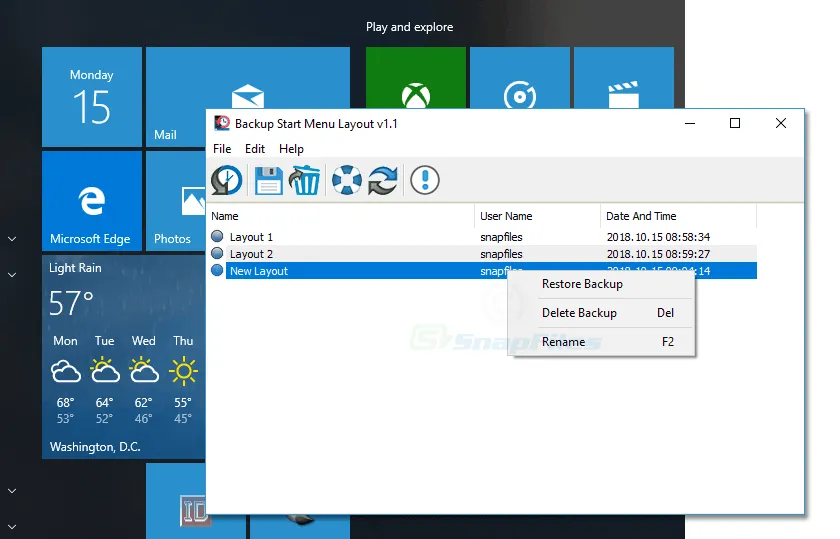Screen dimensions: 840x539
Task: Click the exclamation mark about icon
Action: 425,180
